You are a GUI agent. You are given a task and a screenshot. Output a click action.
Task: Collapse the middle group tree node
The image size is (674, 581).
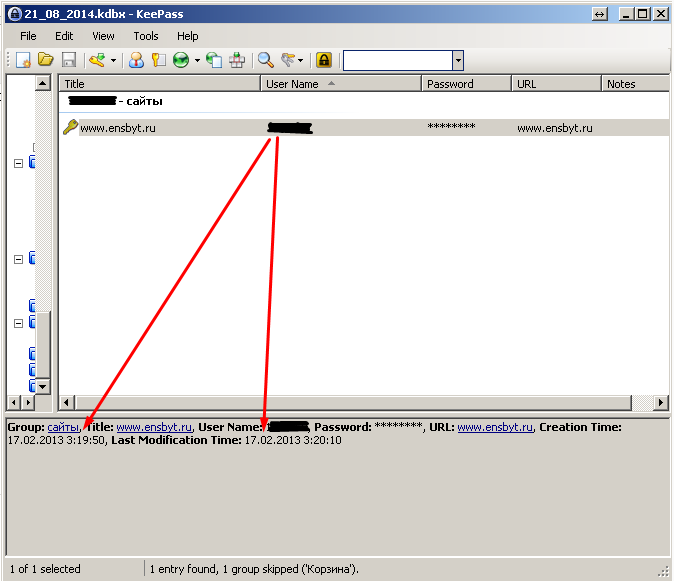(18, 259)
